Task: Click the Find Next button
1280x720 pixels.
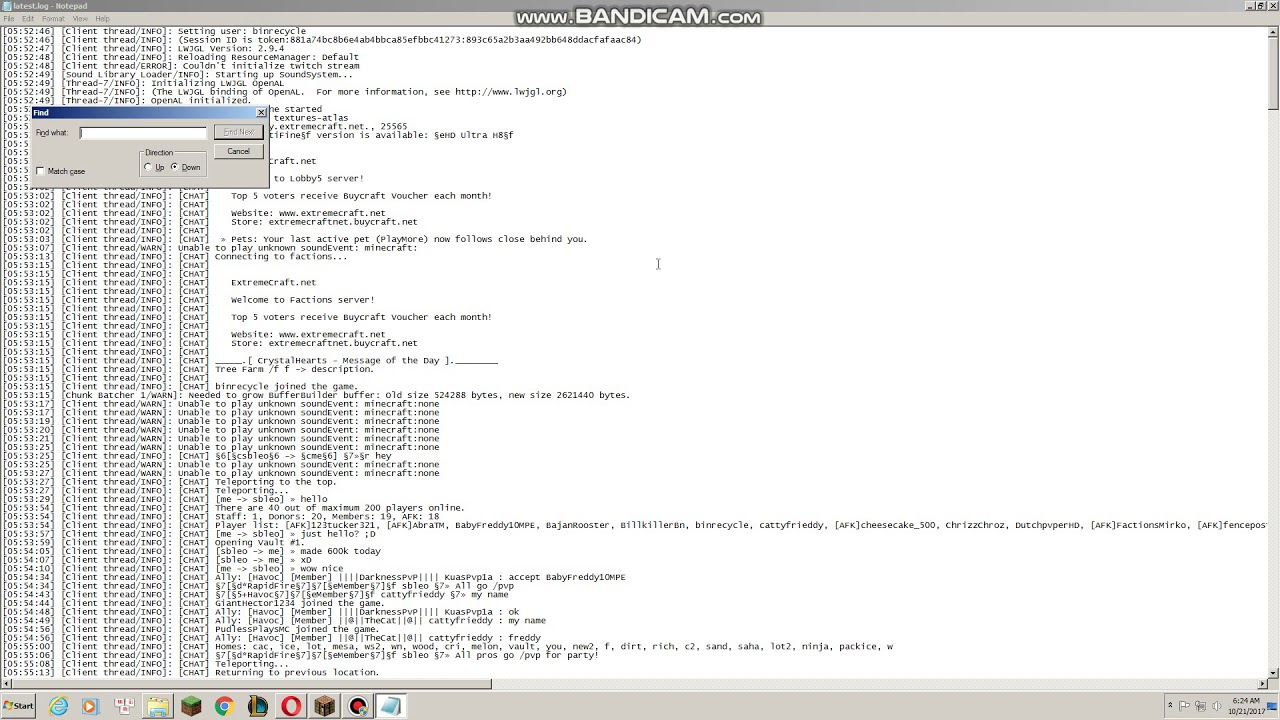Action: pyautogui.click(x=238, y=132)
